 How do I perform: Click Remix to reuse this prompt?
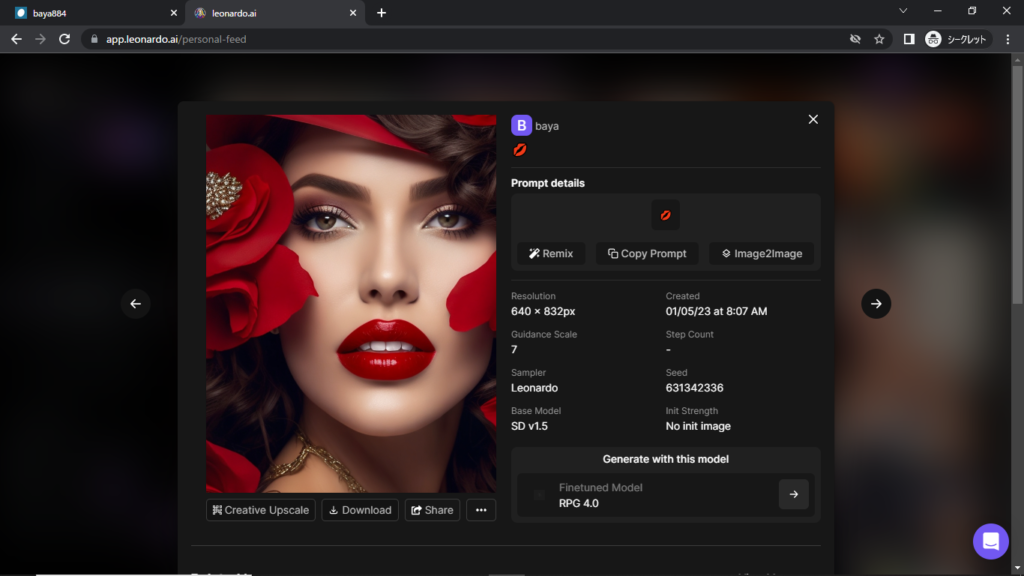[x=551, y=254]
